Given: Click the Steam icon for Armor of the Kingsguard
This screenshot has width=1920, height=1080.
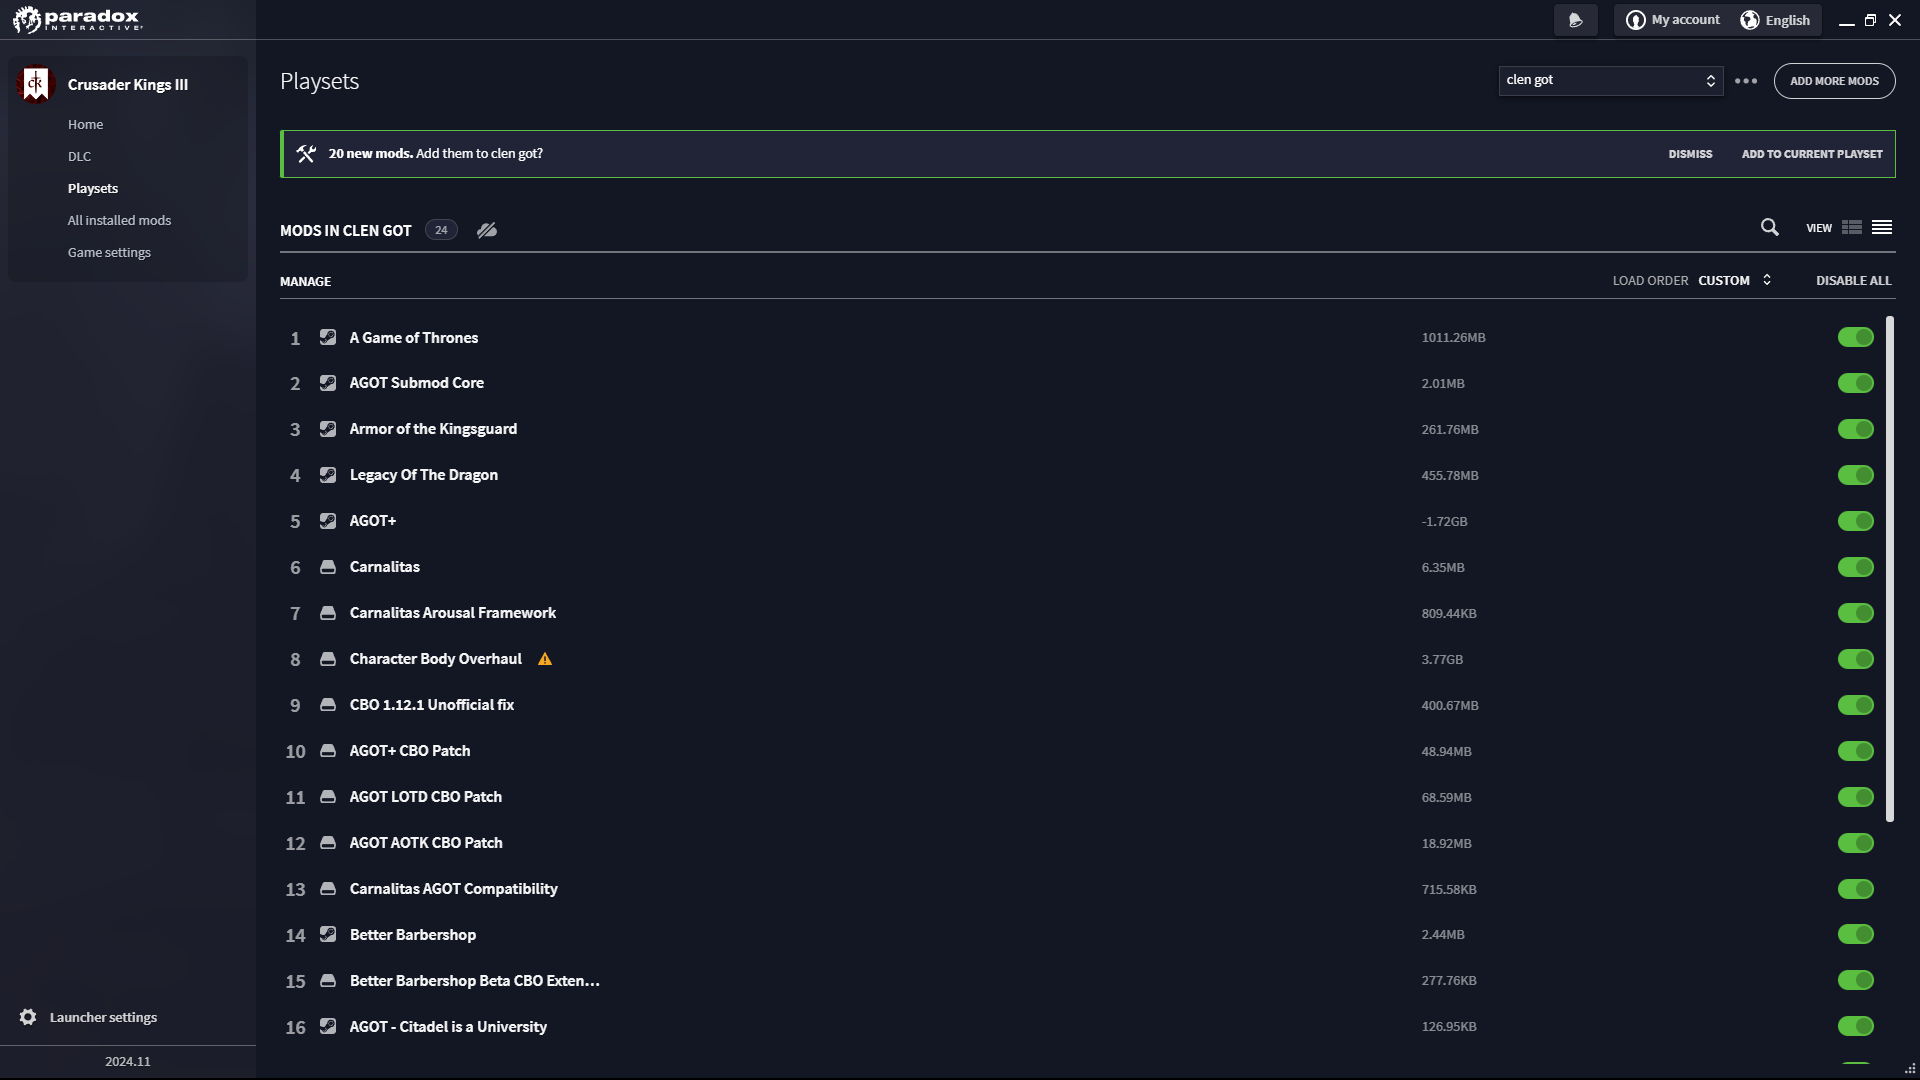Looking at the screenshot, I should (x=328, y=429).
